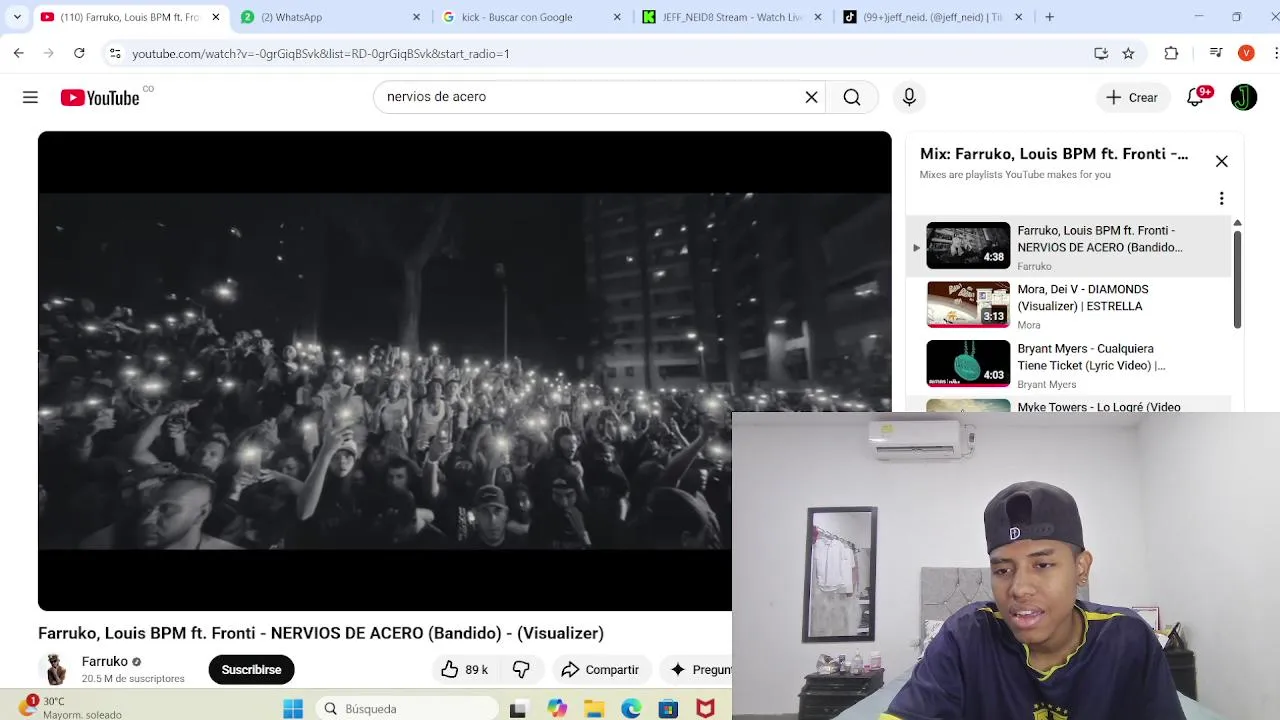
Task: Select Mora, Dei V - DIAMONDS title
Action: click(x=1083, y=298)
